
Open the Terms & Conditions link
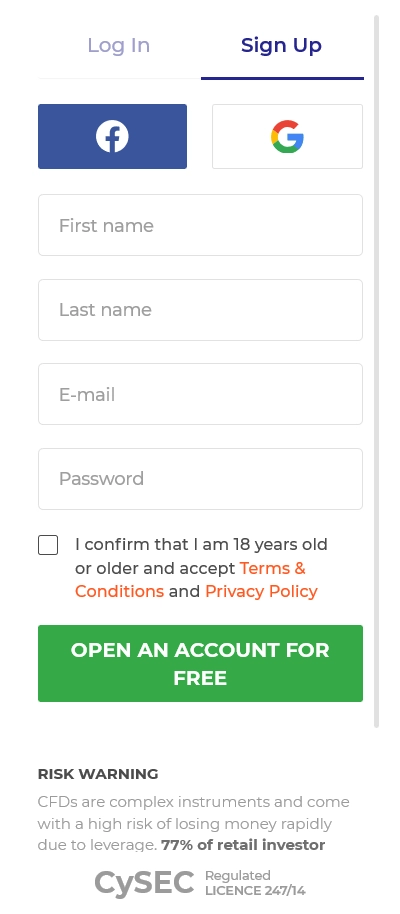coord(190,579)
